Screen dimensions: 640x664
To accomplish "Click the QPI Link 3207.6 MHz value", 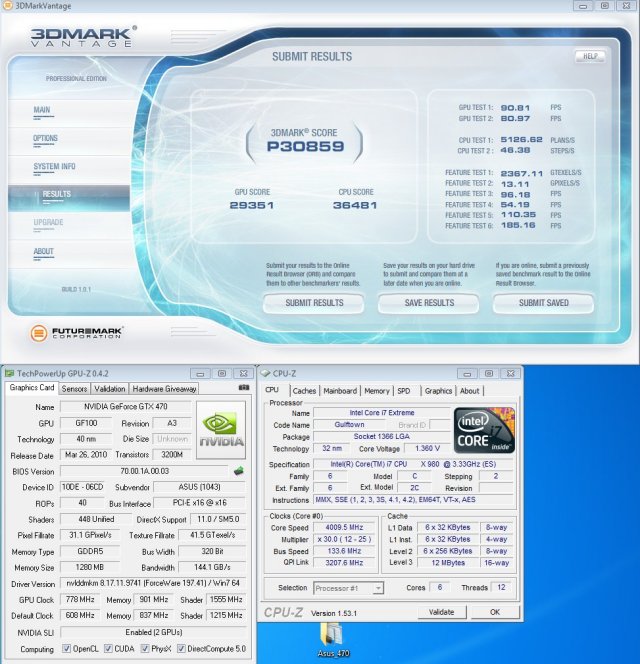I will 344,562.
